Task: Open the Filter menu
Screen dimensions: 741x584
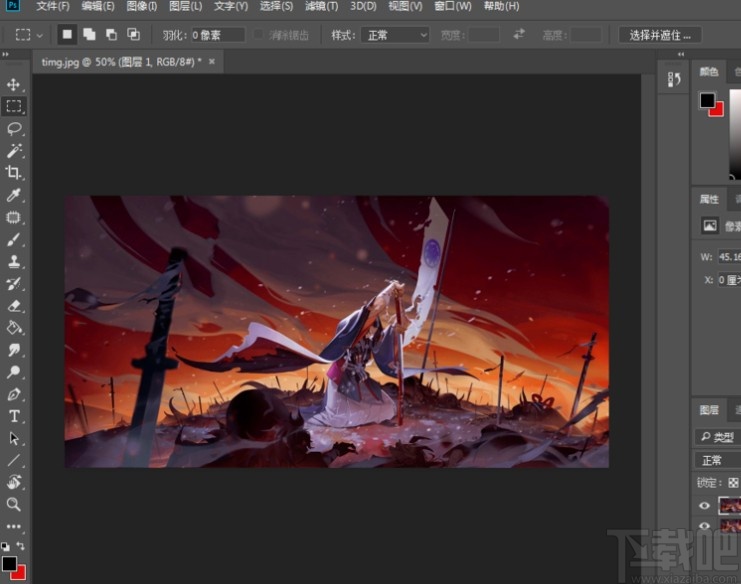Action: point(321,7)
